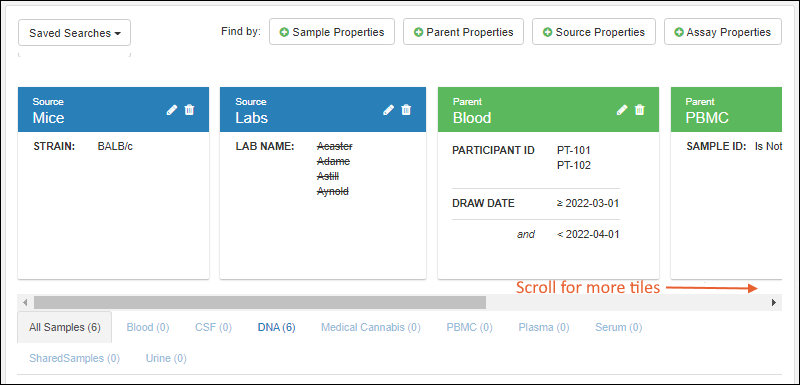Open the Blood (0) tab
This screenshot has height=385, width=800.
[x=148, y=327]
